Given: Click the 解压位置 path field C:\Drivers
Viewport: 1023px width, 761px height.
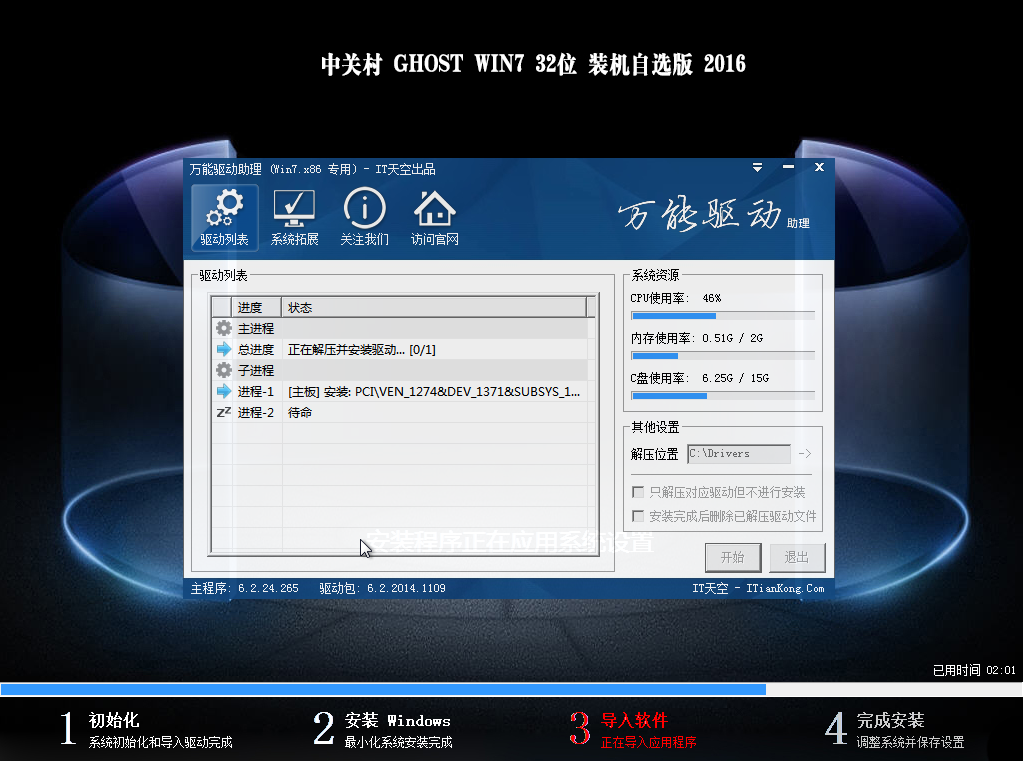Looking at the screenshot, I should (739, 454).
